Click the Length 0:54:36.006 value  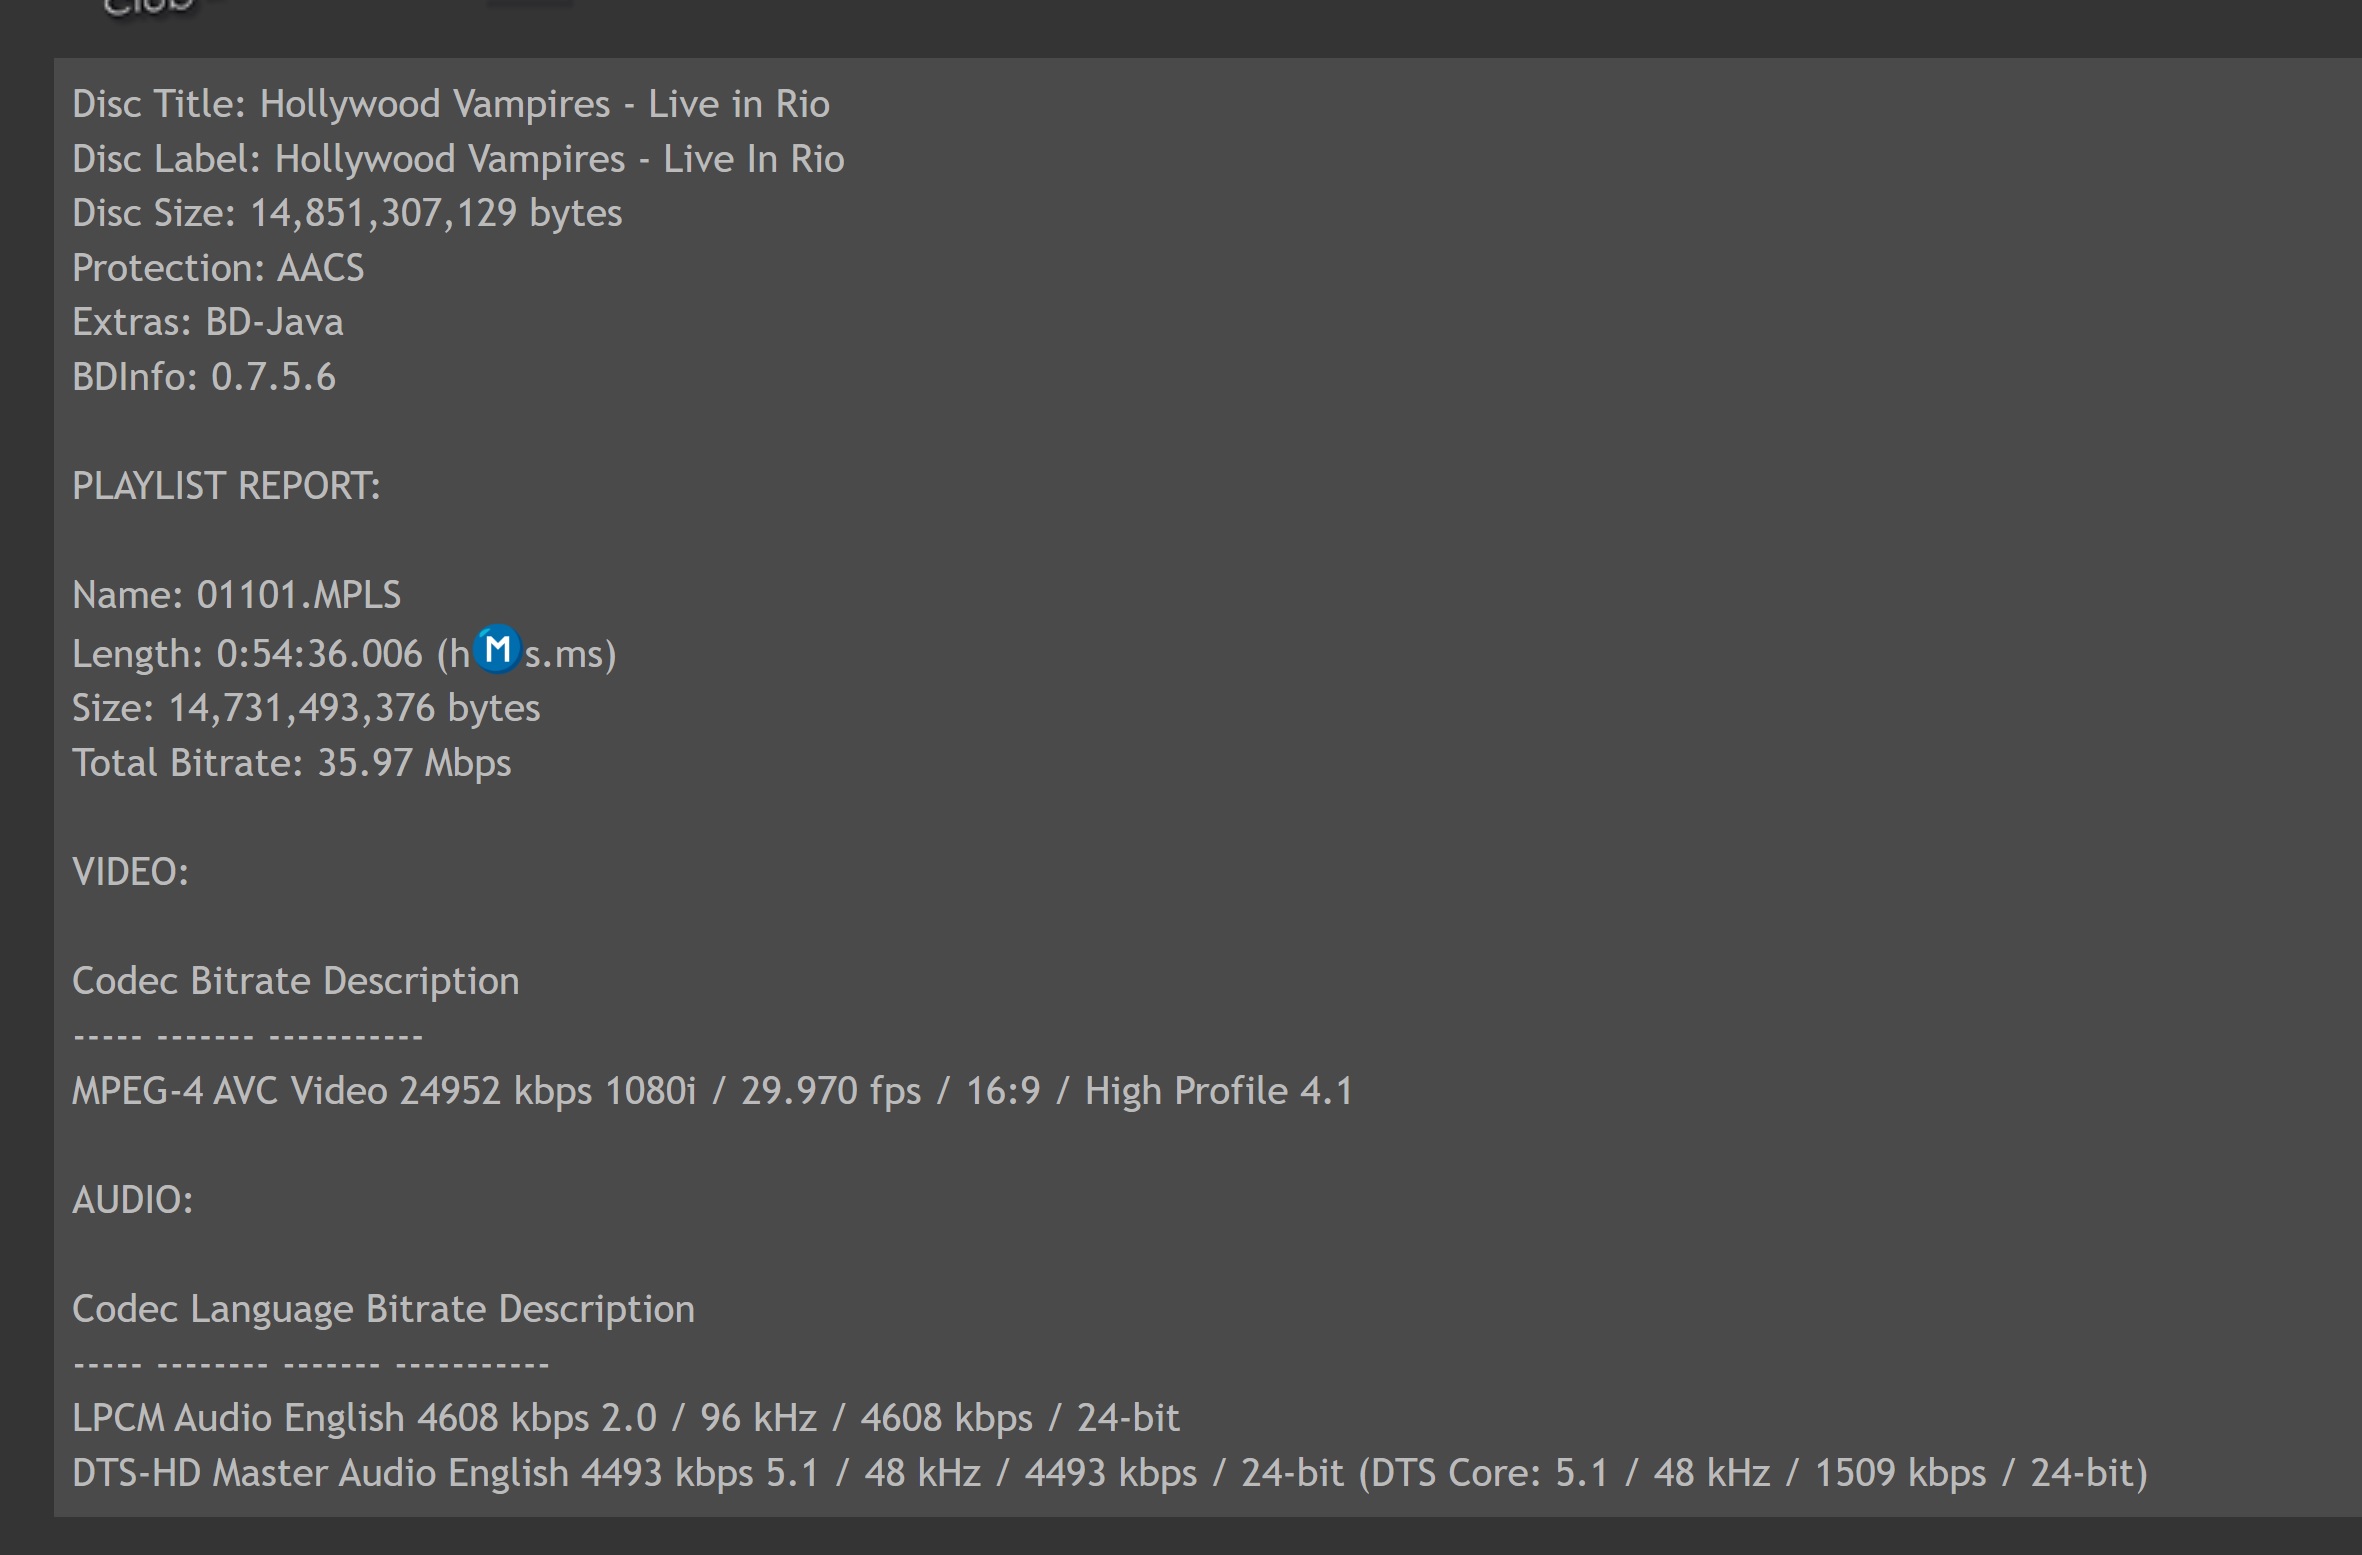320,654
